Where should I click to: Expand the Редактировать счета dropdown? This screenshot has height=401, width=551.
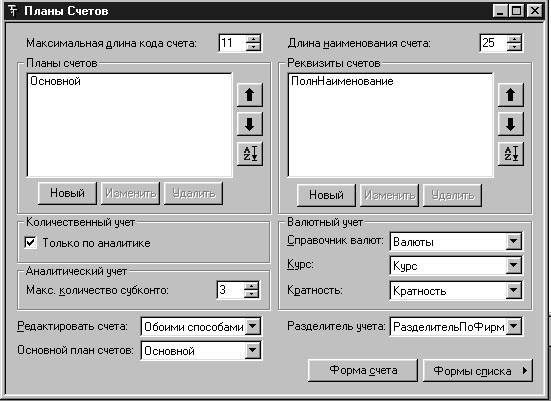click(252, 326)
